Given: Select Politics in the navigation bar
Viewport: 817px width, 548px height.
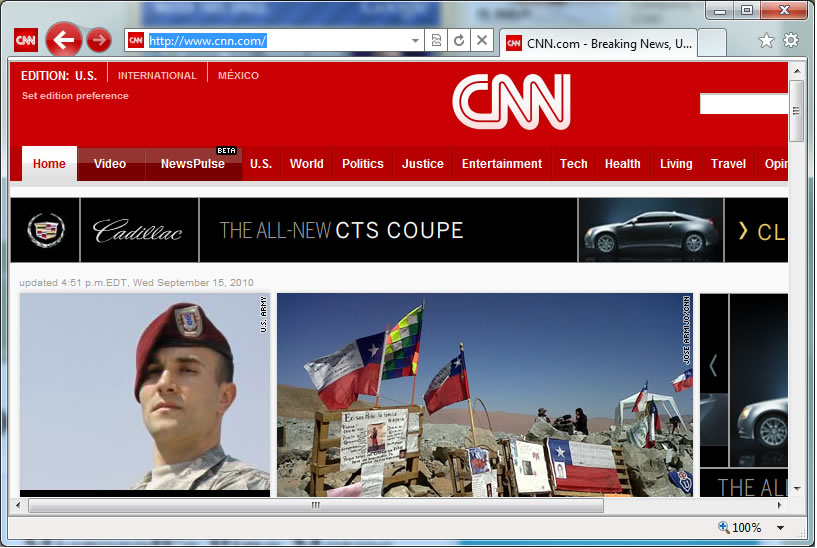Looking at the screenshot, I should coord(362,164).
